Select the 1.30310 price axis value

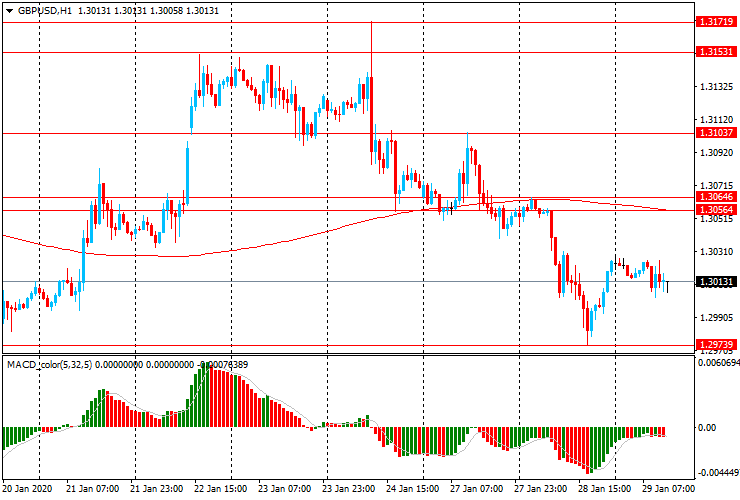(716, 252)
